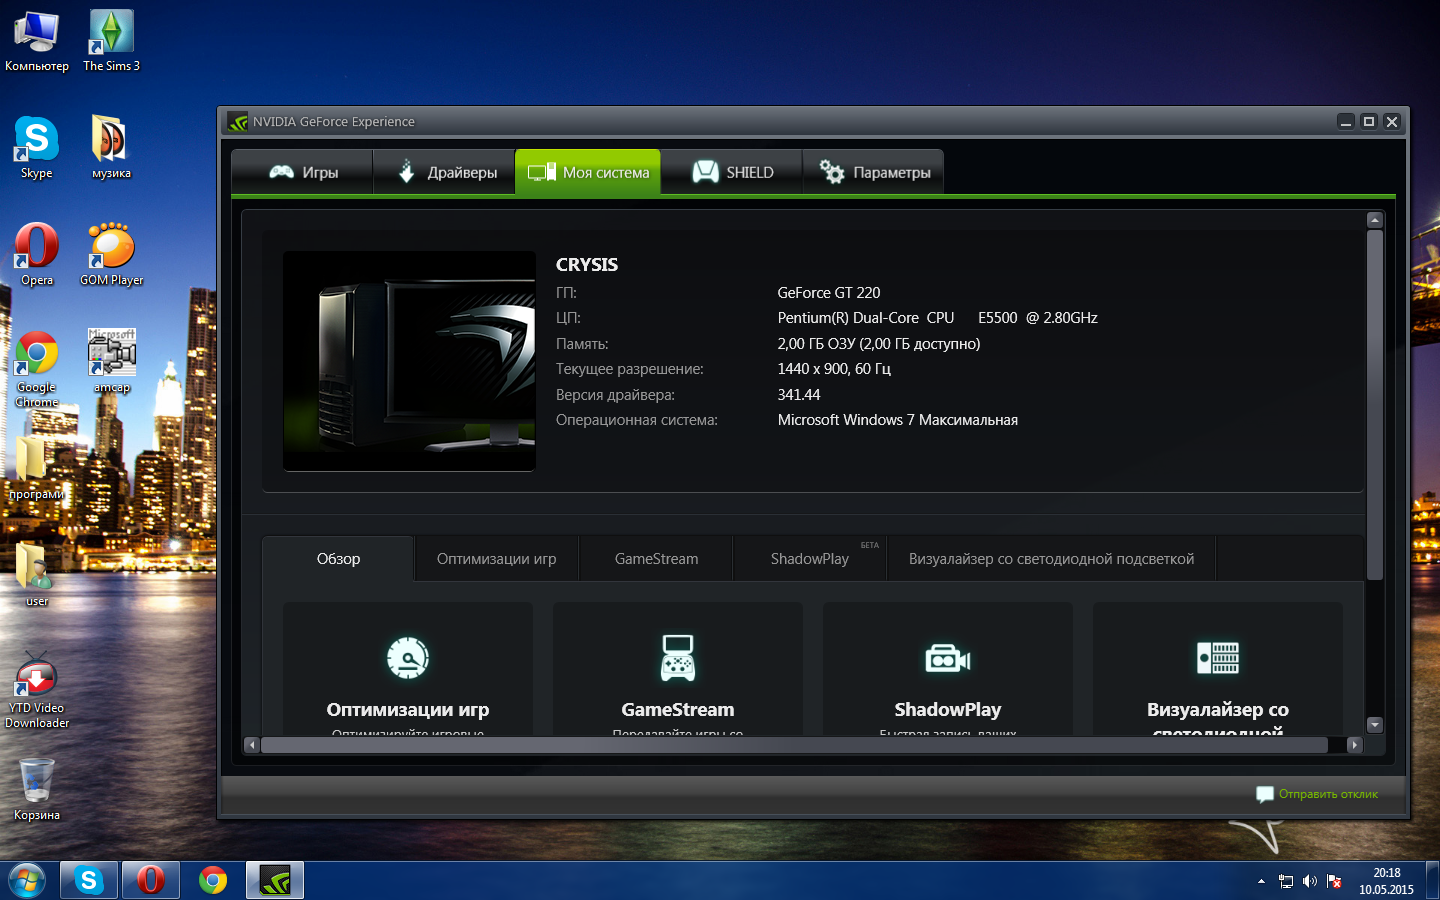Click the ShadowPlay camera icon
The height and width of the screenshot is (900, 1440).
pyautogui.click(x=948, y=659)
